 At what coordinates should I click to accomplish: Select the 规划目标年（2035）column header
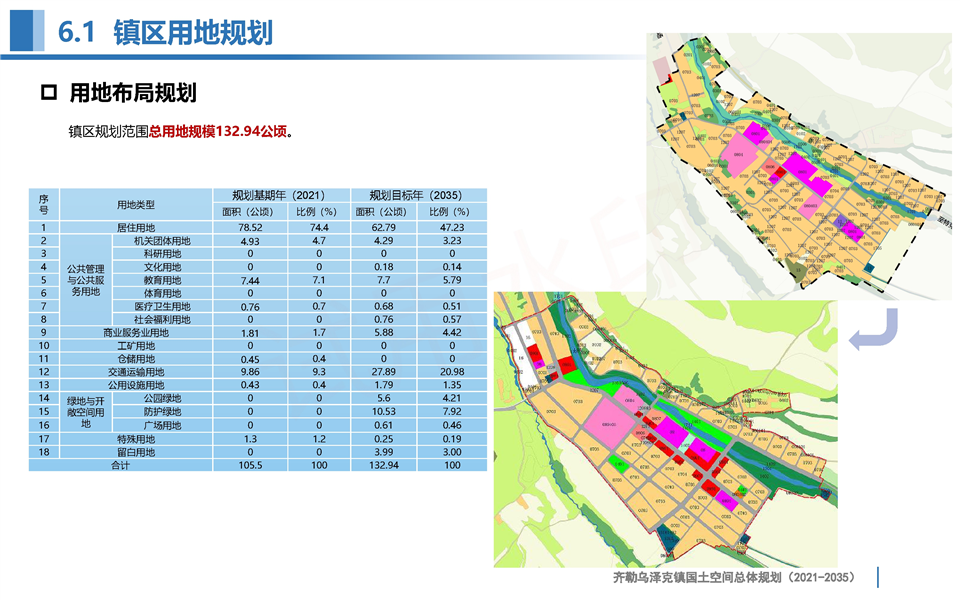(x=420, y=195)
